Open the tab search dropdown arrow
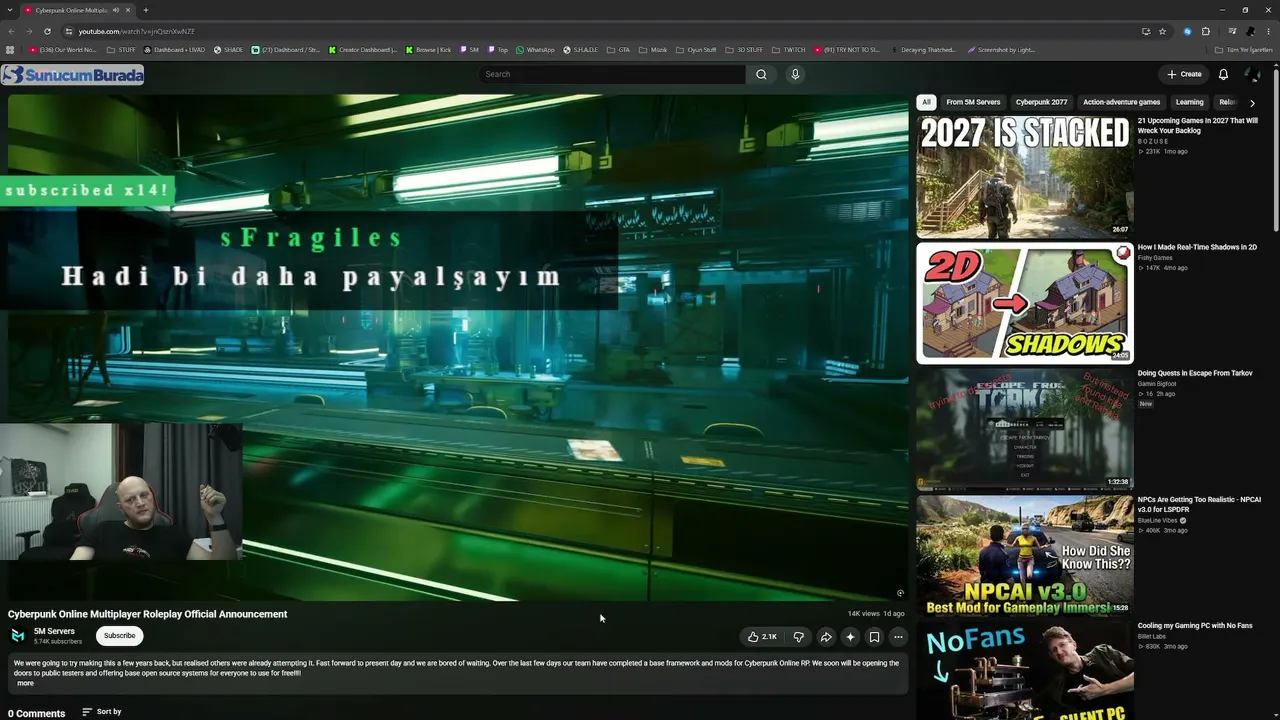The image size is (1280, 720). pyautogui.click(x=10, y=10)
